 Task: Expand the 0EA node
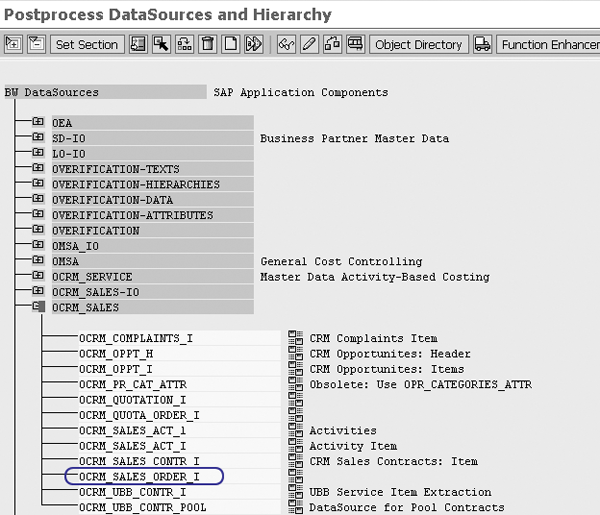[38, 122]
